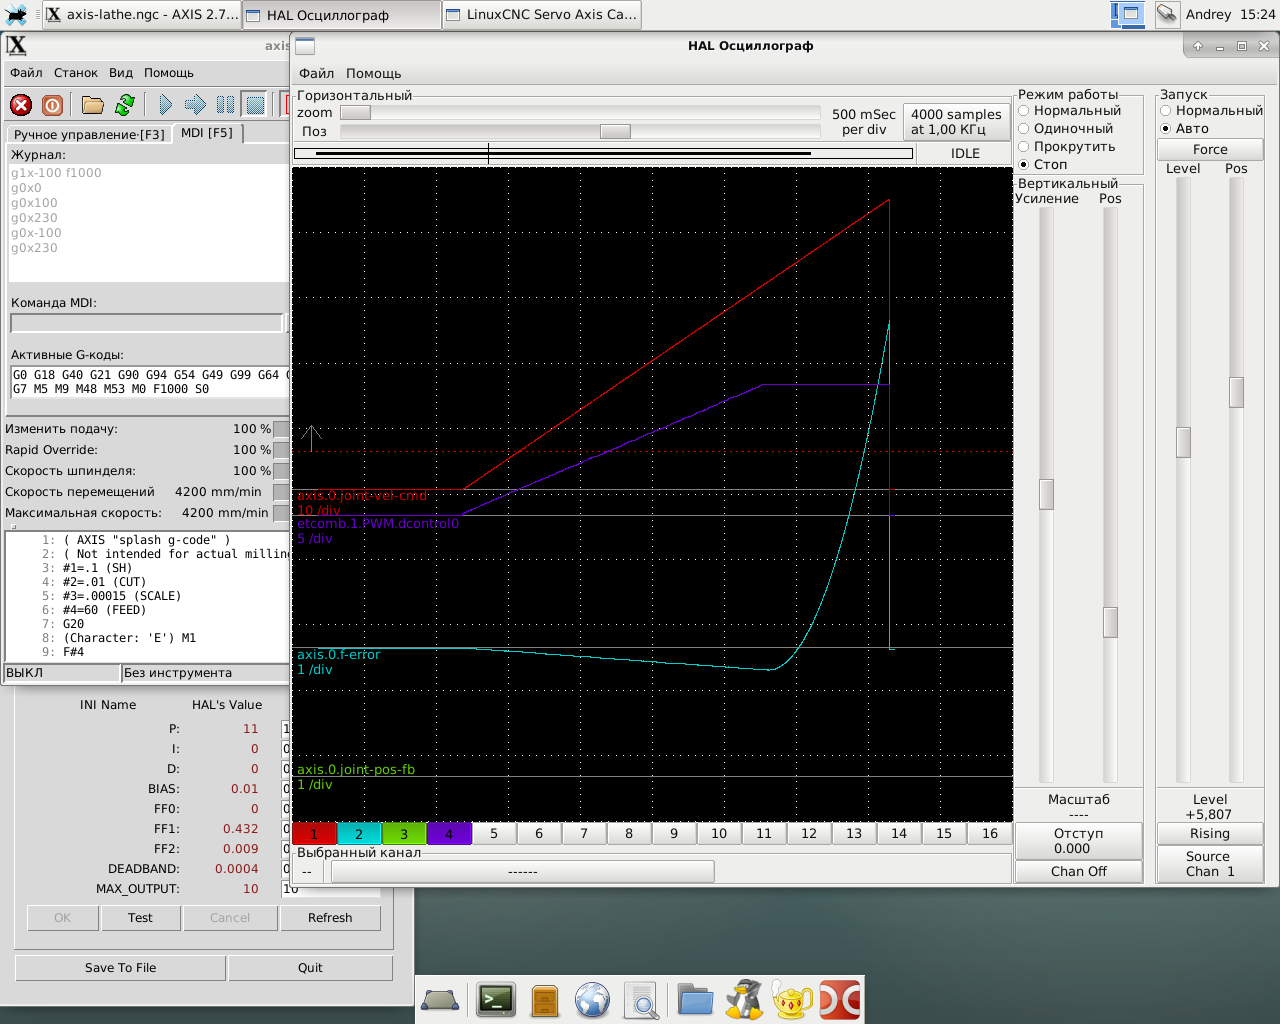
Task: Click the Save To File button
Action: [120, 967]
